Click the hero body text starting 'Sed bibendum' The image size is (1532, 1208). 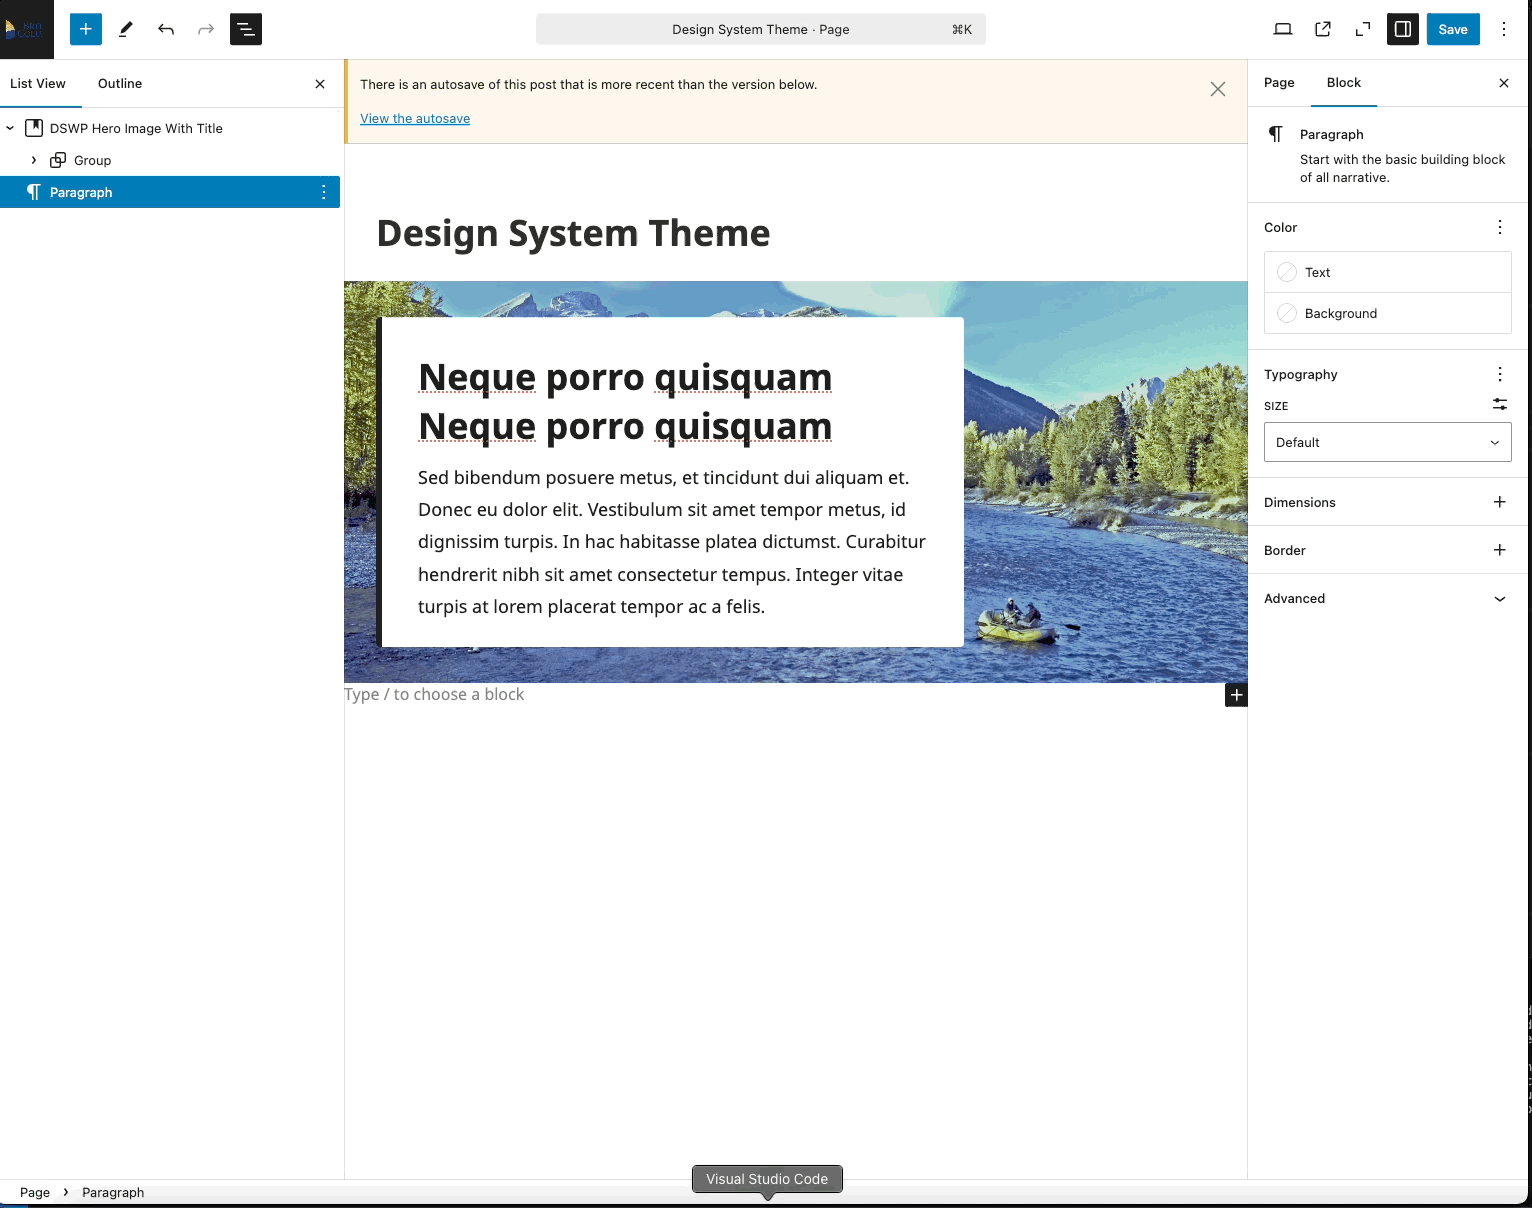pyautogui.click(x=672, y=542)
